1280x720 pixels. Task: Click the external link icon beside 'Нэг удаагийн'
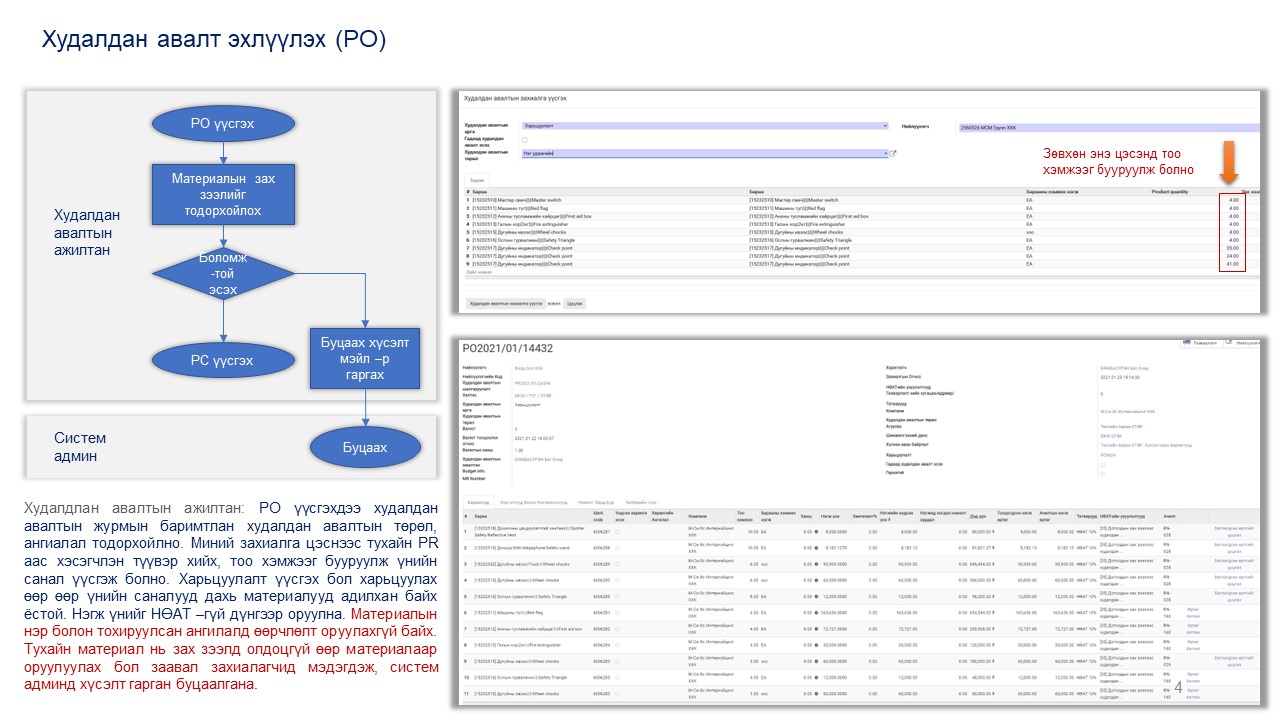[893, 153]
